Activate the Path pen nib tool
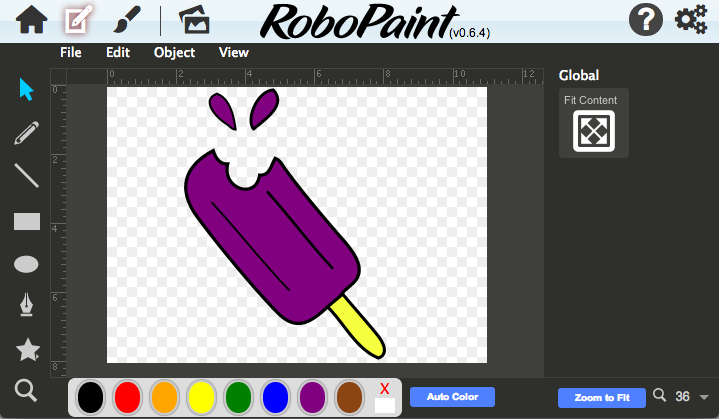This screenshot has width=719, height=419. (x=26, y=305)
